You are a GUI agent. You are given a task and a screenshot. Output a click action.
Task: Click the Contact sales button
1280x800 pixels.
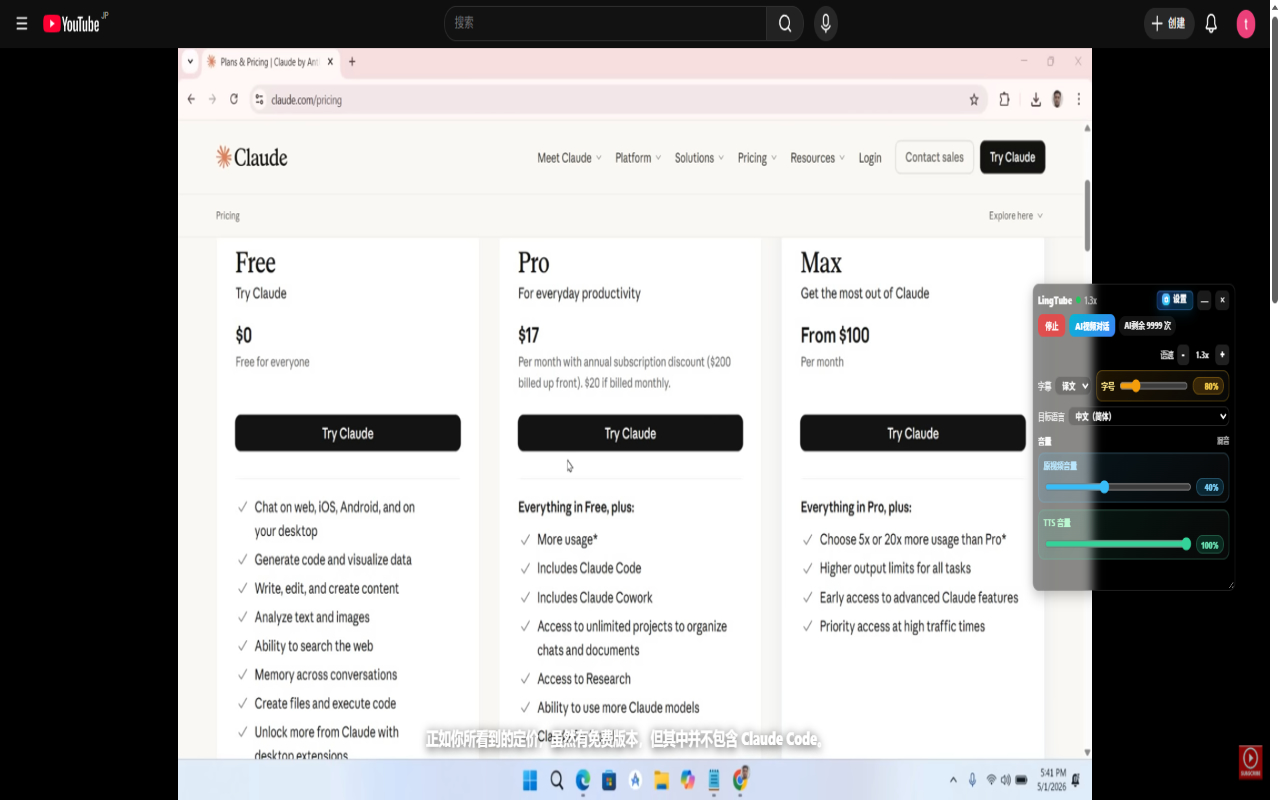pyautogui.click(x=934, y=157)
